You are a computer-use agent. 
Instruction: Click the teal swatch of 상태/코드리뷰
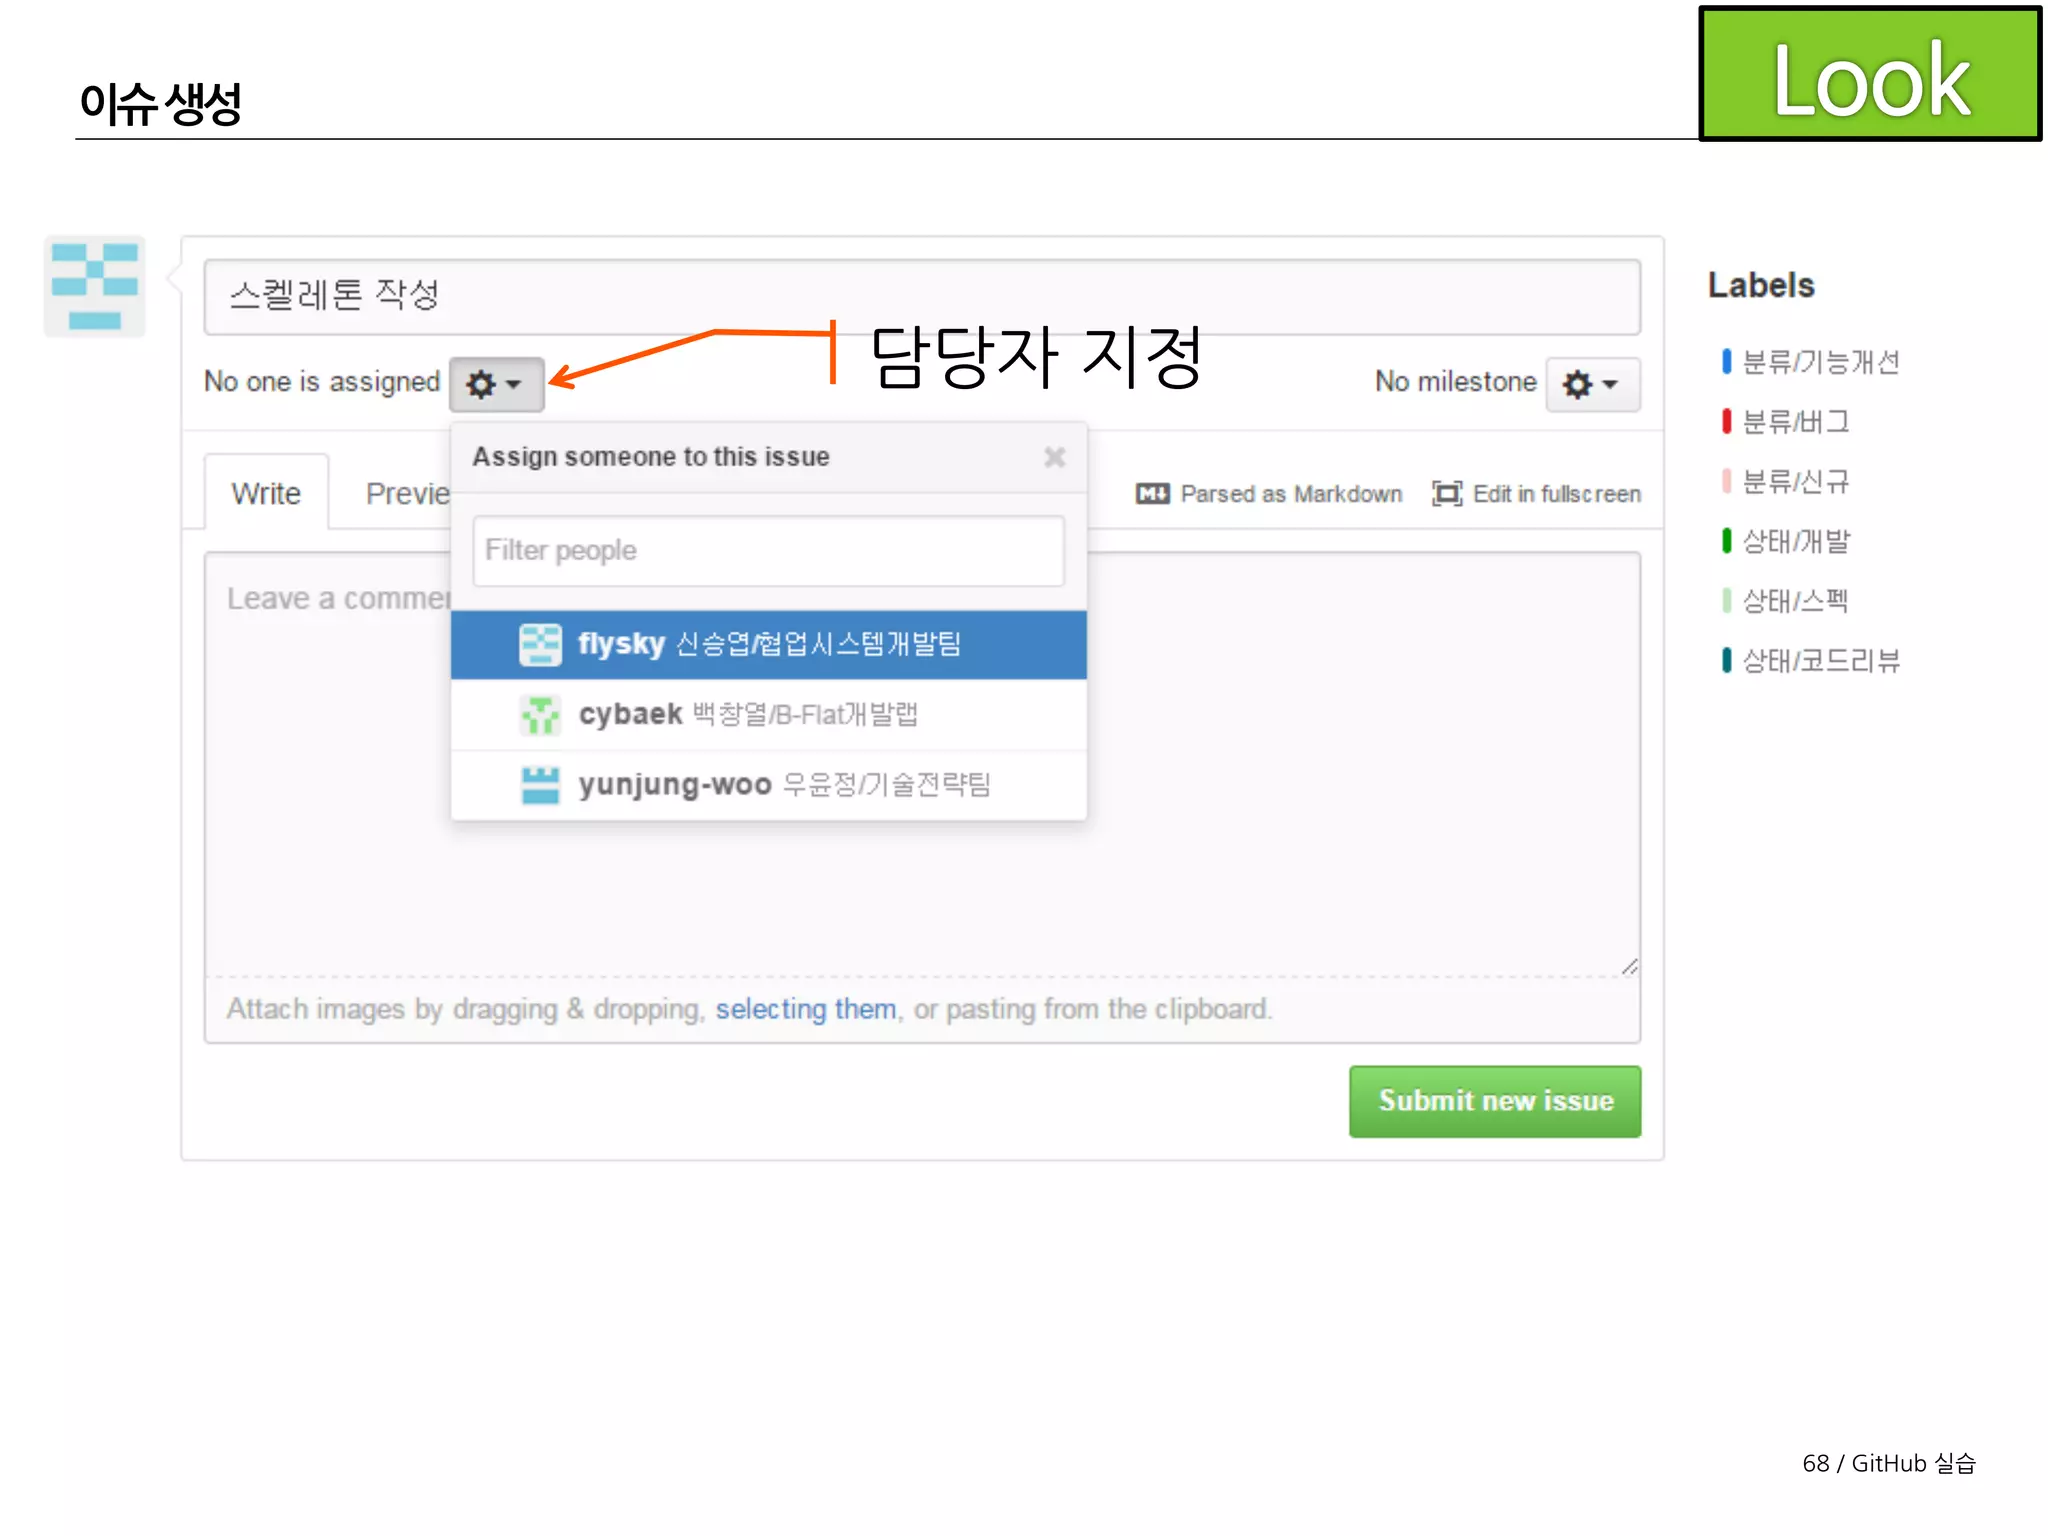click(1726, 661)
